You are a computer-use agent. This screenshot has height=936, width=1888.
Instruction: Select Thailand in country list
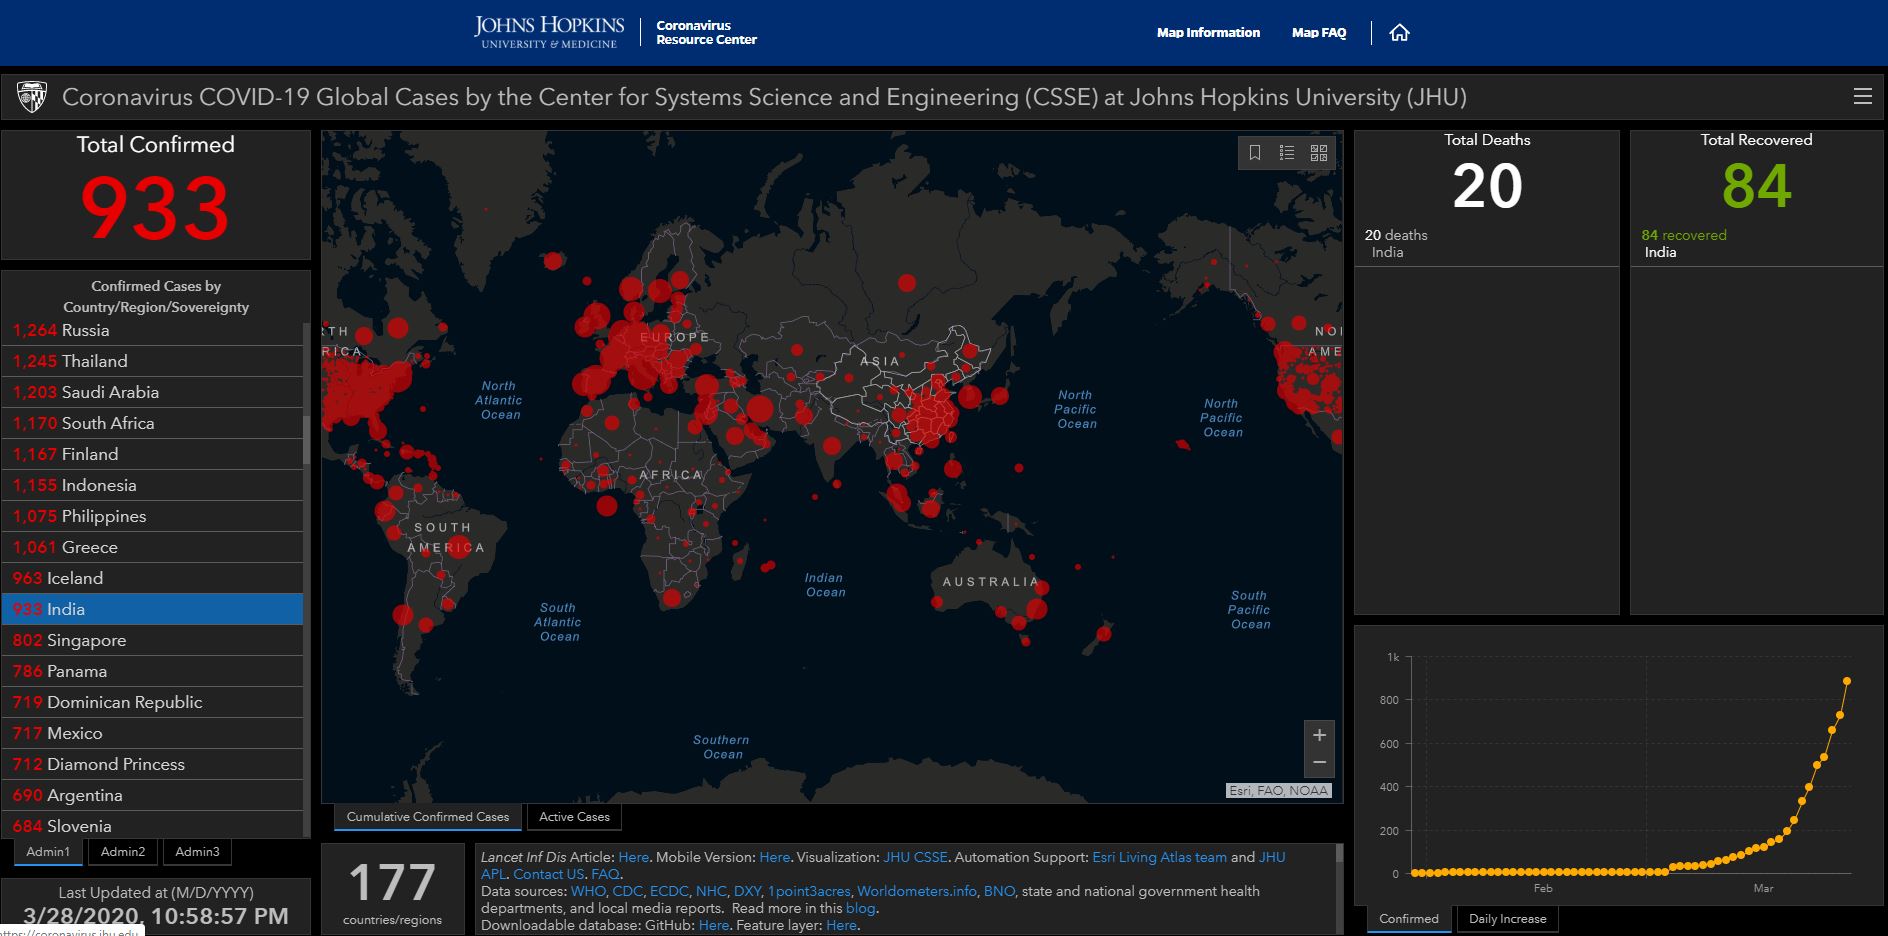pos(152,361)
